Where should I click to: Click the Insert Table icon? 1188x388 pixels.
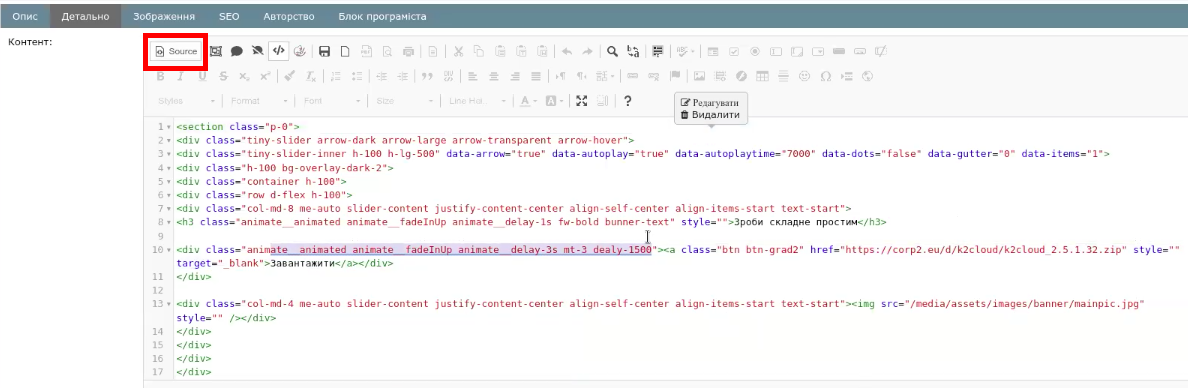coord(763,76)
